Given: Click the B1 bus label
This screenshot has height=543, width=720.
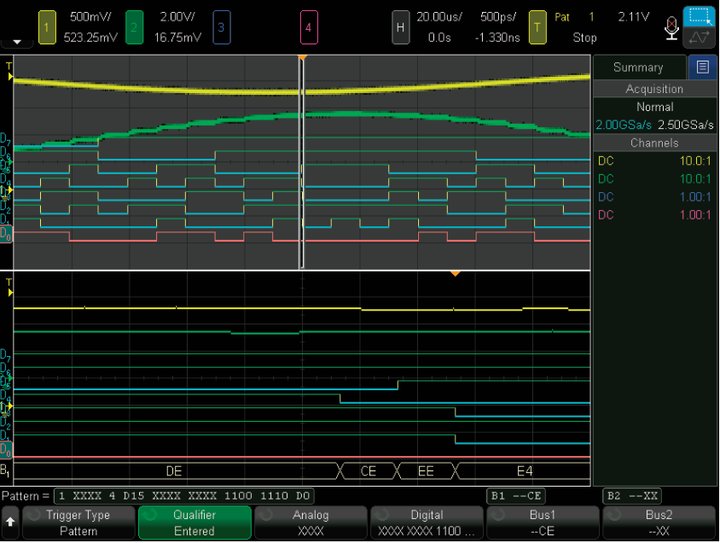Looking at the screenshot, I should click(x=5, y=470).
